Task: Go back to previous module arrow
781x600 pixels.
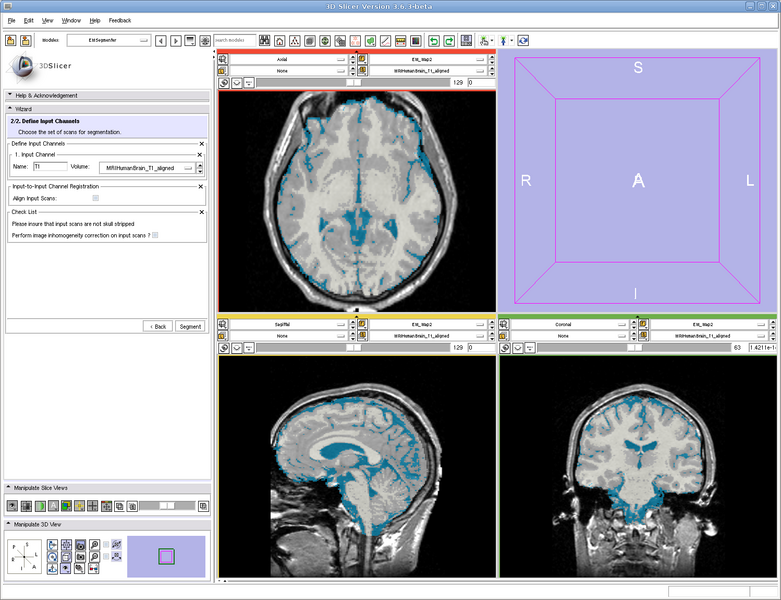Action: coord(160,41)
